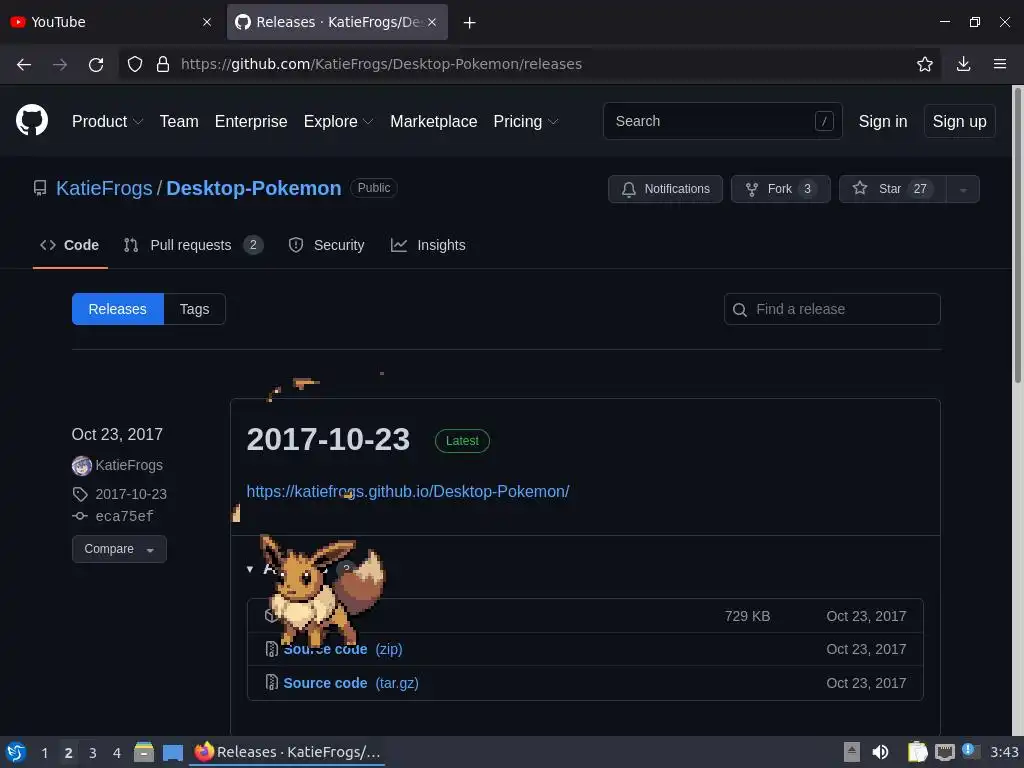1024x768 pixels.
Task: Open the Desktop-Pokemon repository link
Action: pos(253,188)
